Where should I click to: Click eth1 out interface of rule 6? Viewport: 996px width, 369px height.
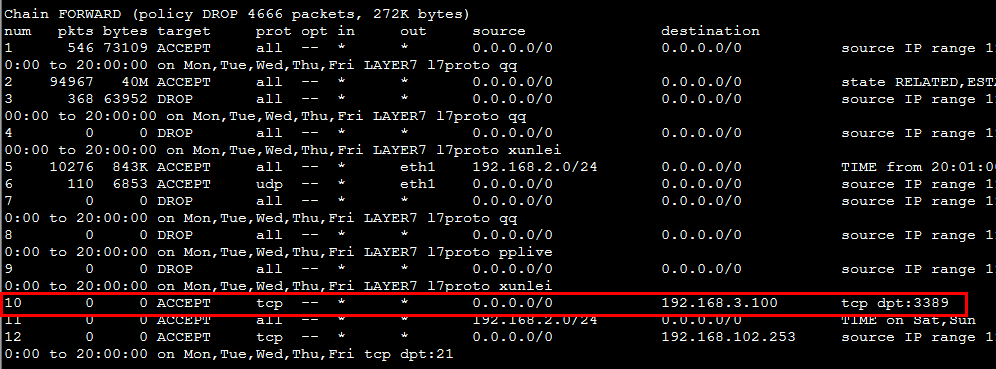[418, 184]
